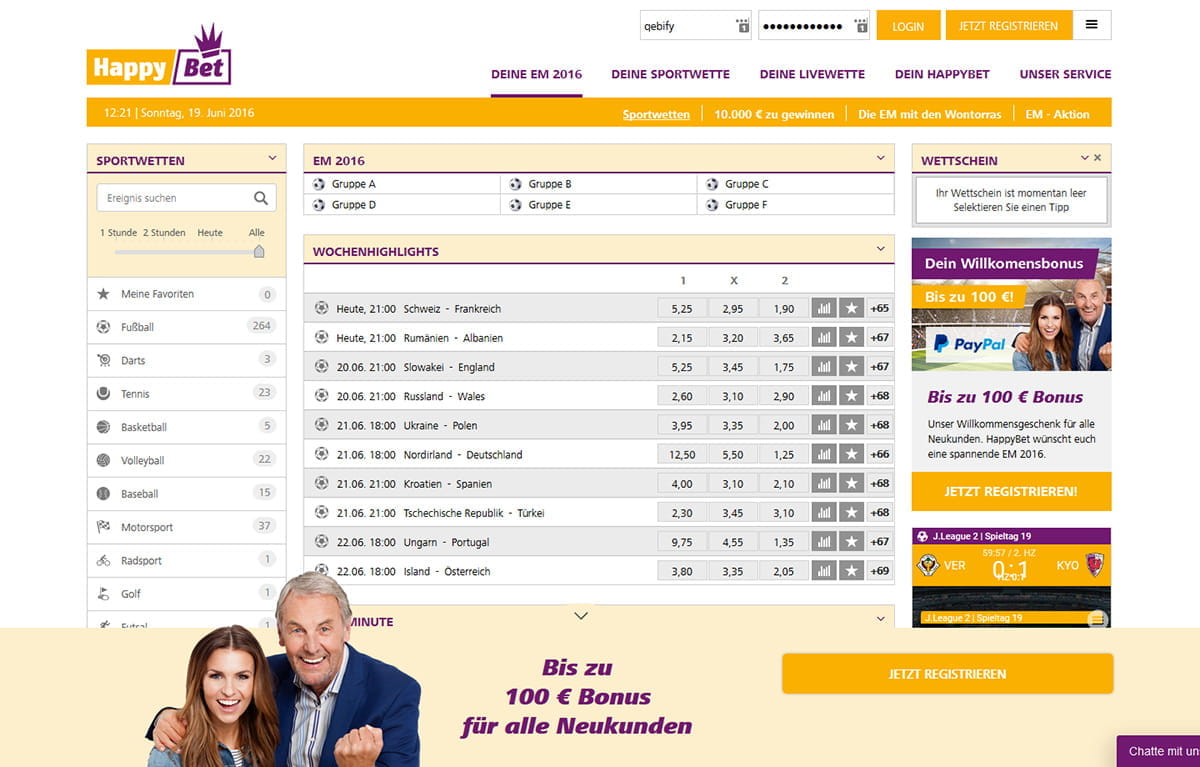Click the LOGIN button
This screenshot has height=767, width=1200.
click(908, 26)
